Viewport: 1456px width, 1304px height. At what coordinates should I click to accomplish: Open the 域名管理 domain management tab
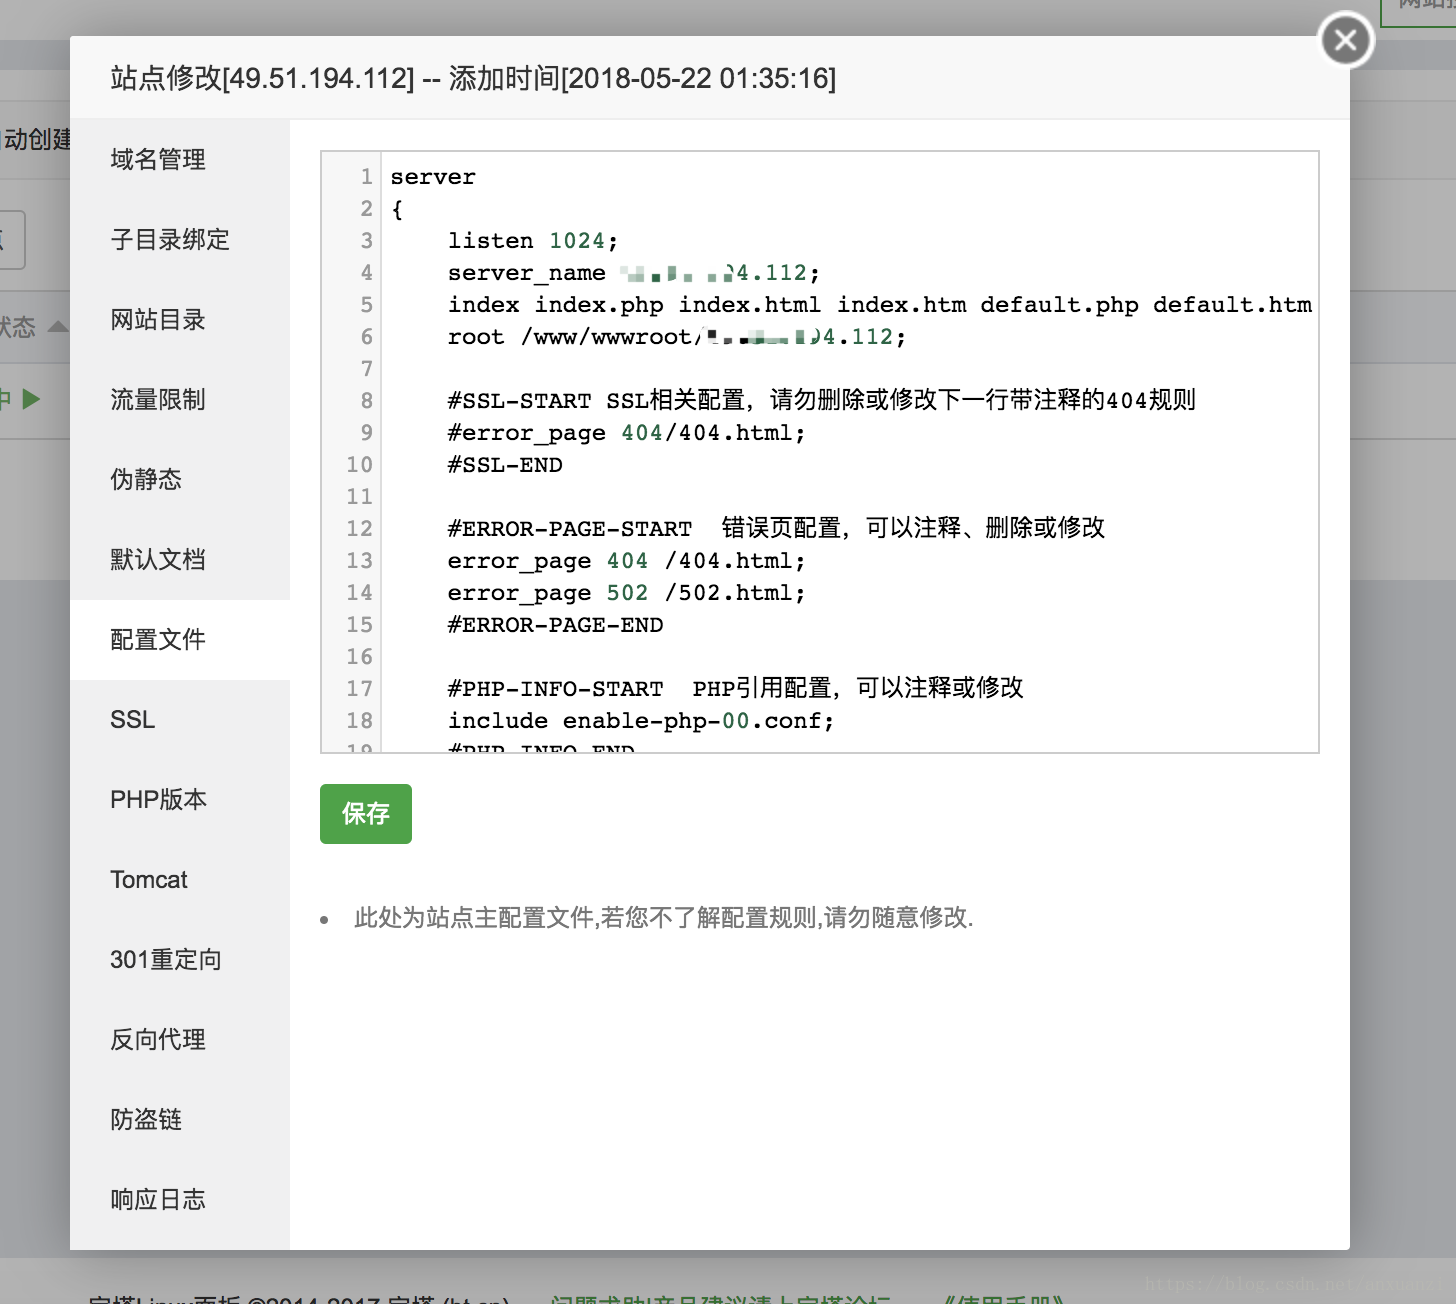pyautogui.click(x=158, y=160)
